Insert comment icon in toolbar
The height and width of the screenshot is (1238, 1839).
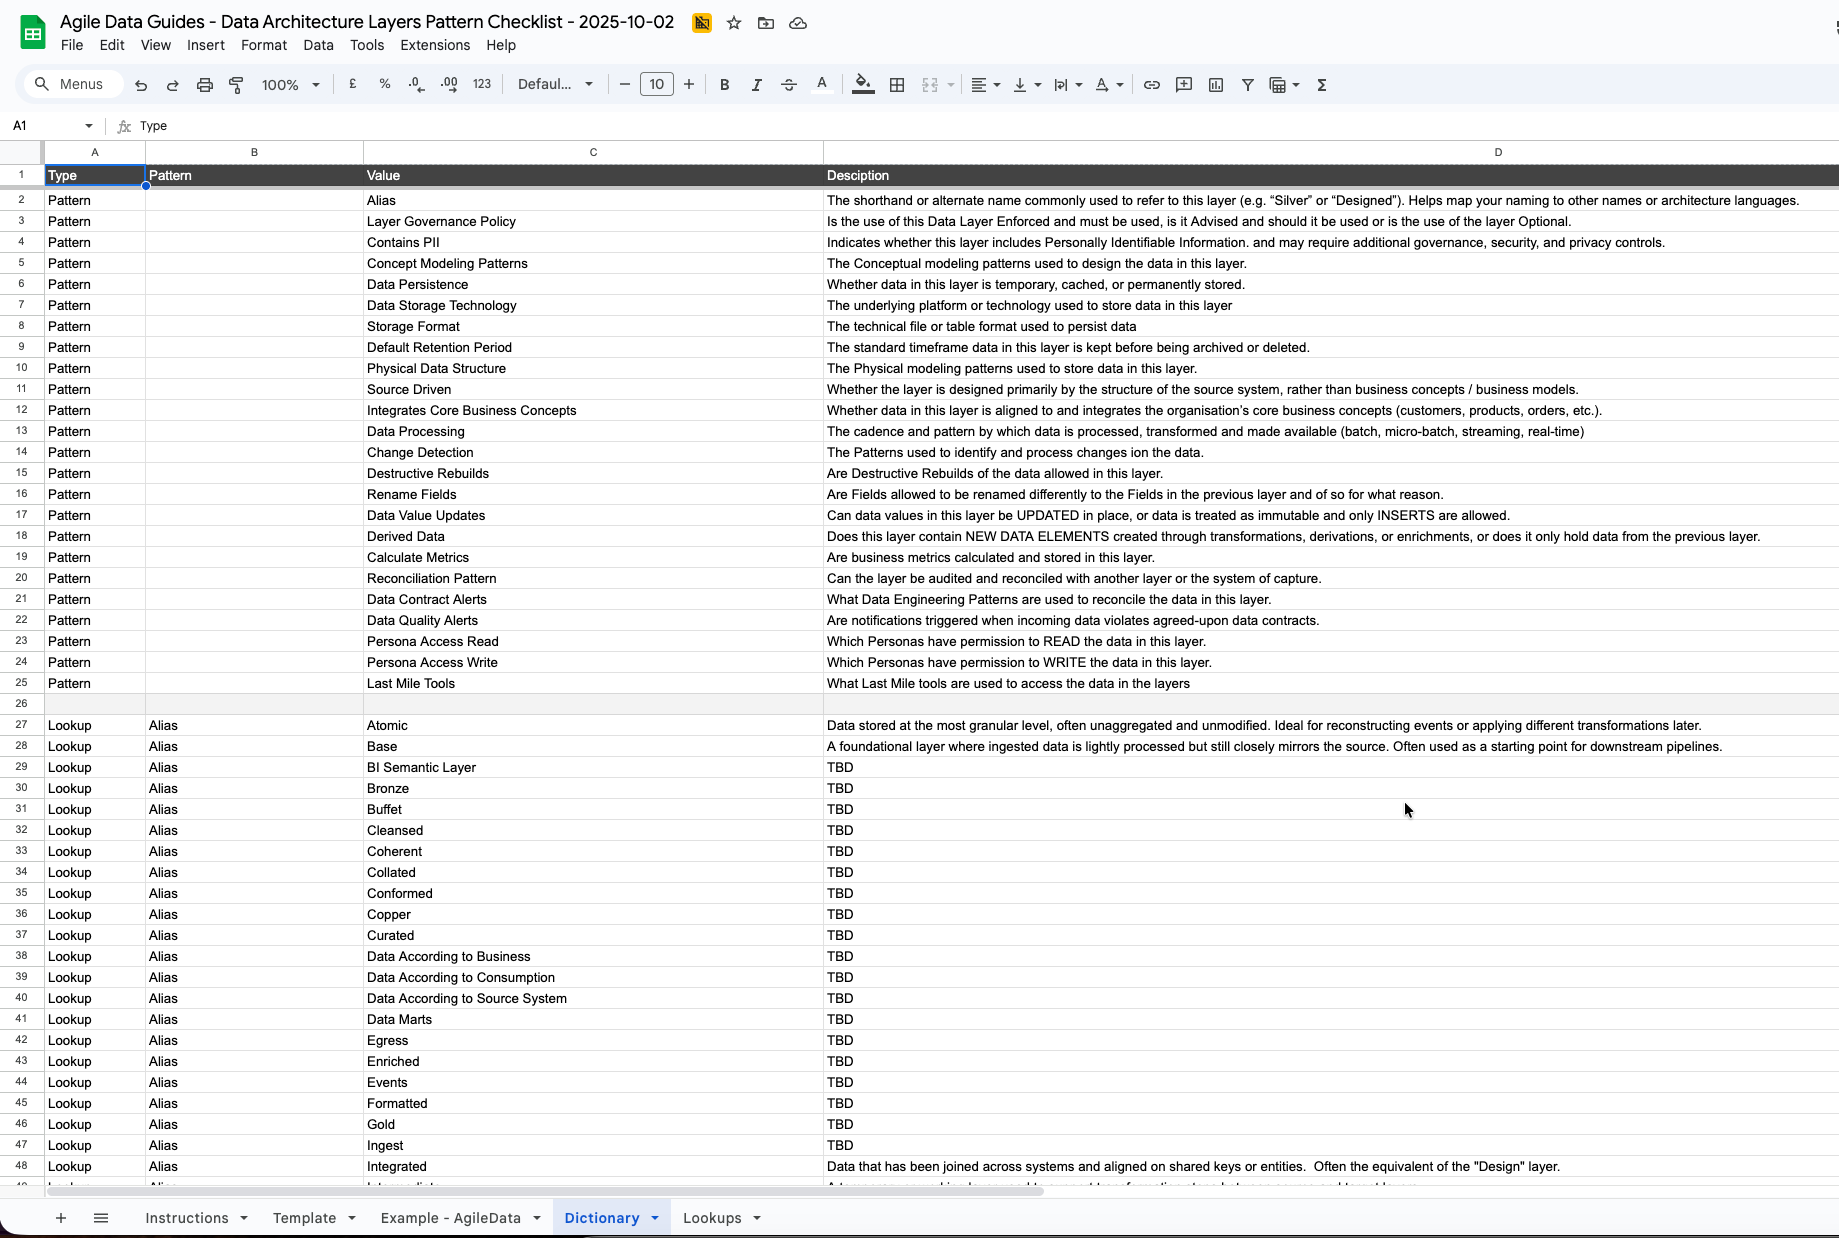pos(1184,85)
